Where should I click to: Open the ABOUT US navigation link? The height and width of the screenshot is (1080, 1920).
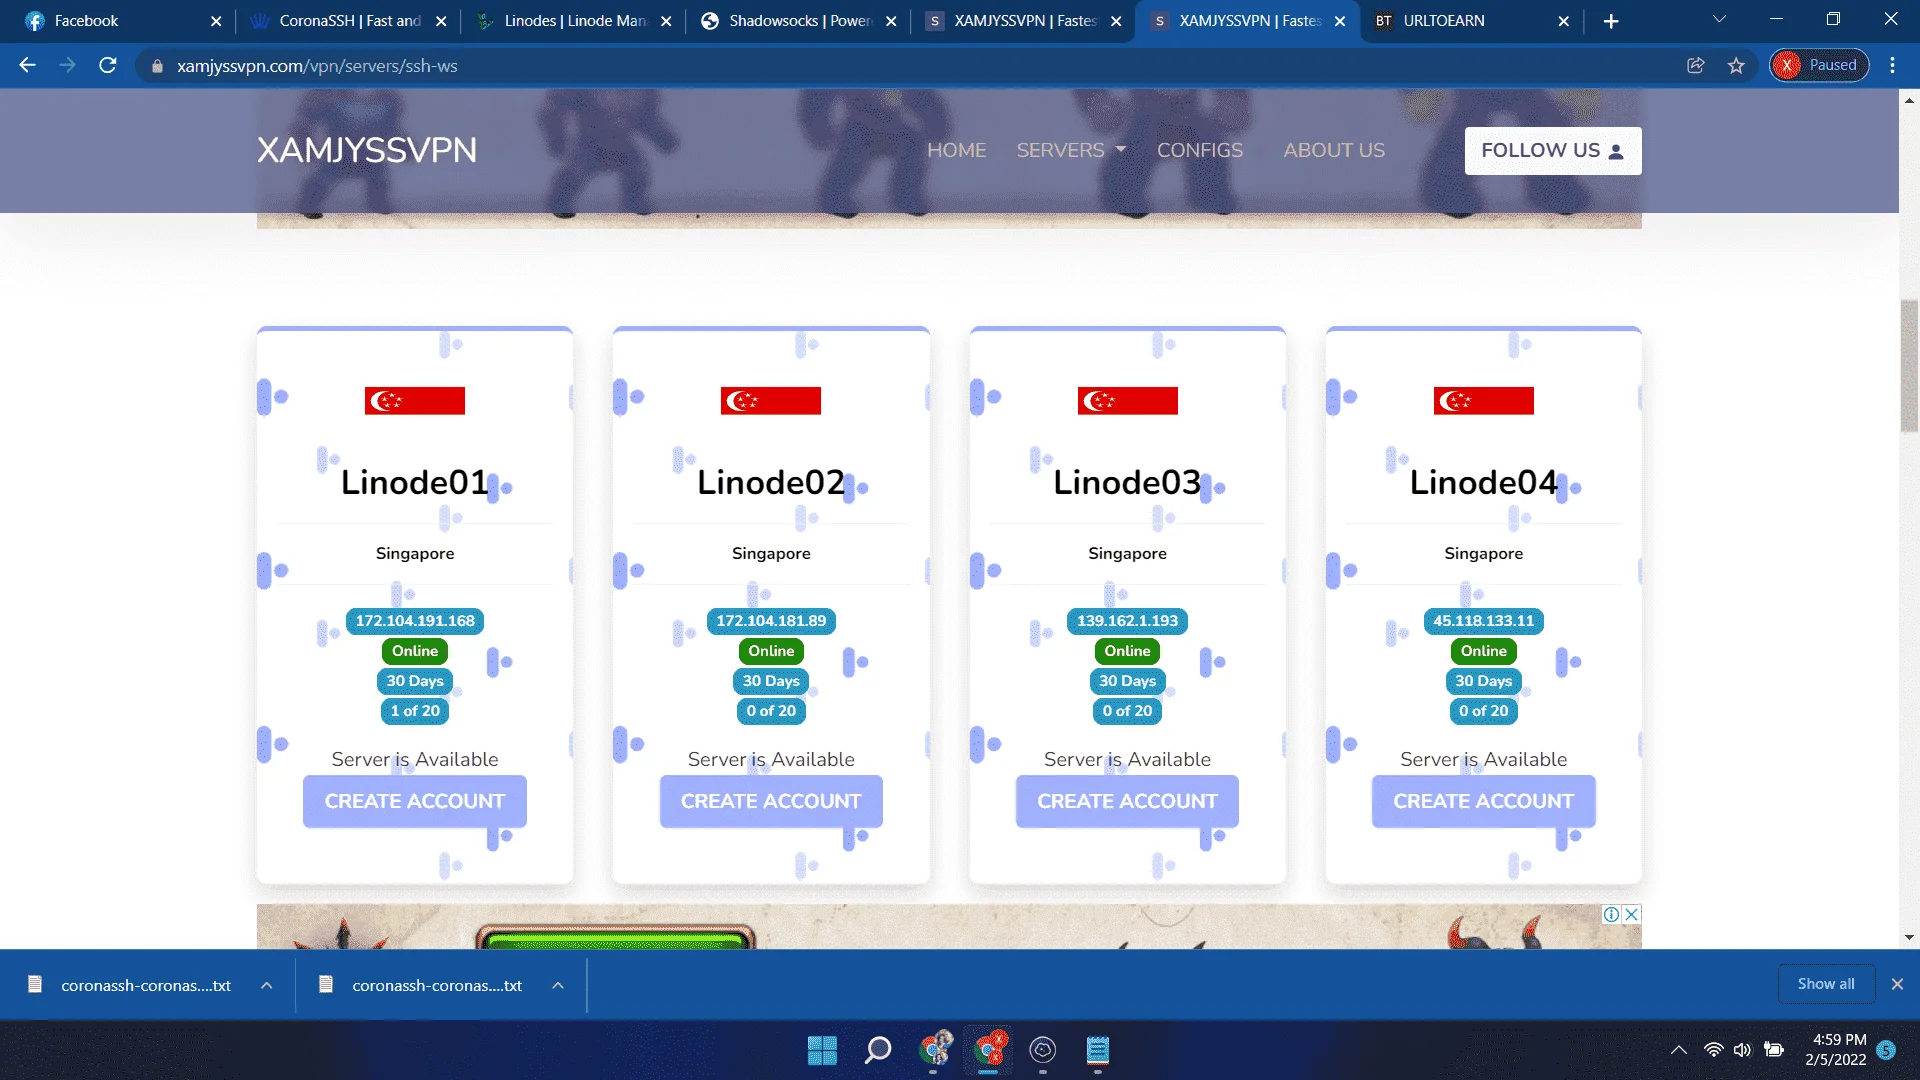(x=1334, y=150)
